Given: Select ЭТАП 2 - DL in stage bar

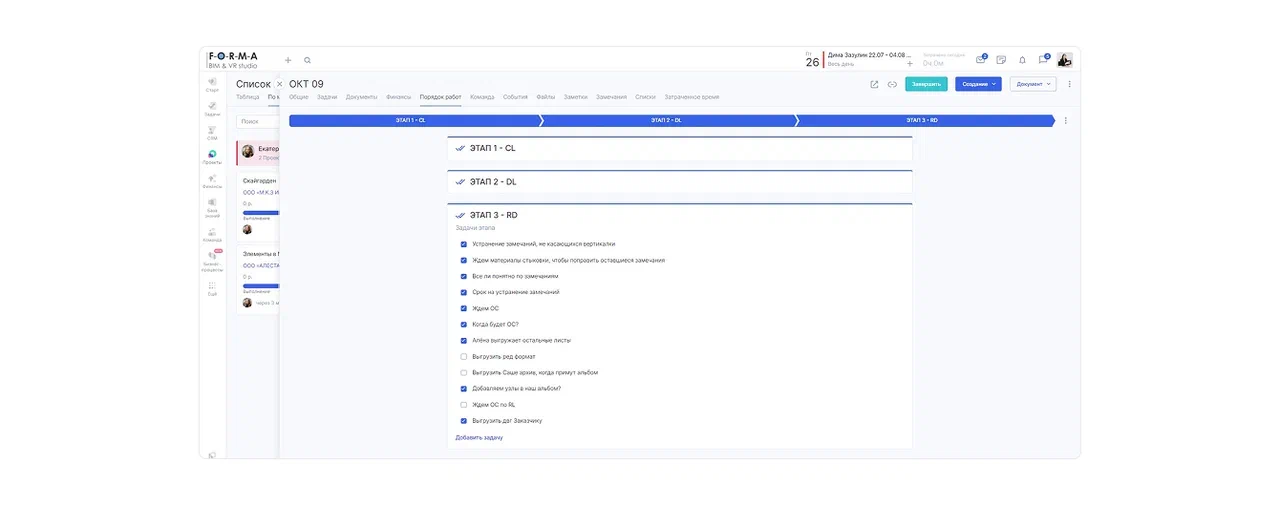Looking at the screenshot, I should click(x=667, y=120).
